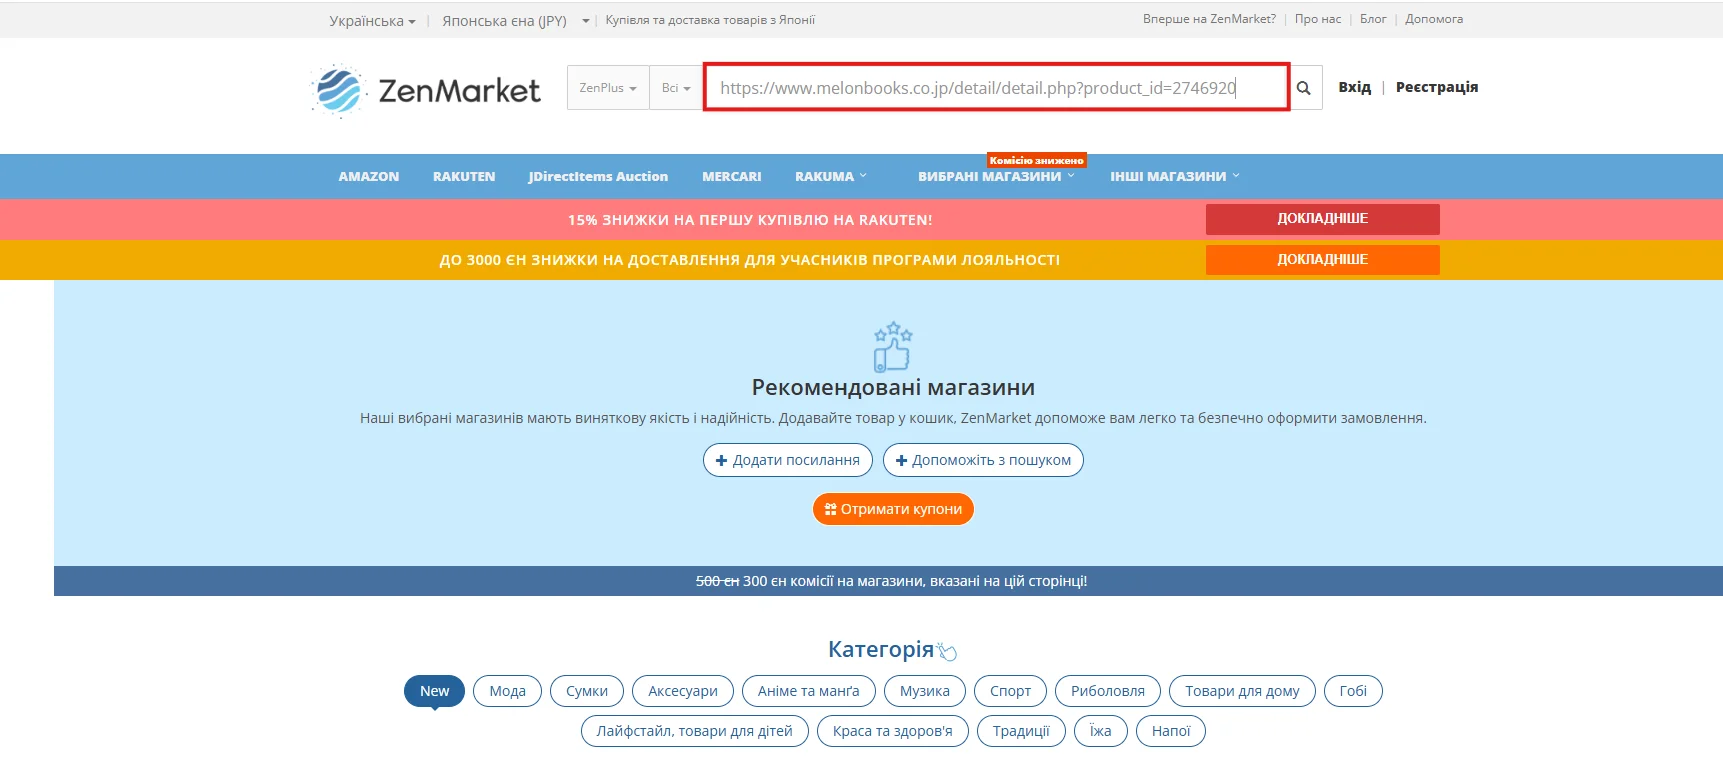
Task: Click the small hand icon next to Категорія
Action: 948,652
